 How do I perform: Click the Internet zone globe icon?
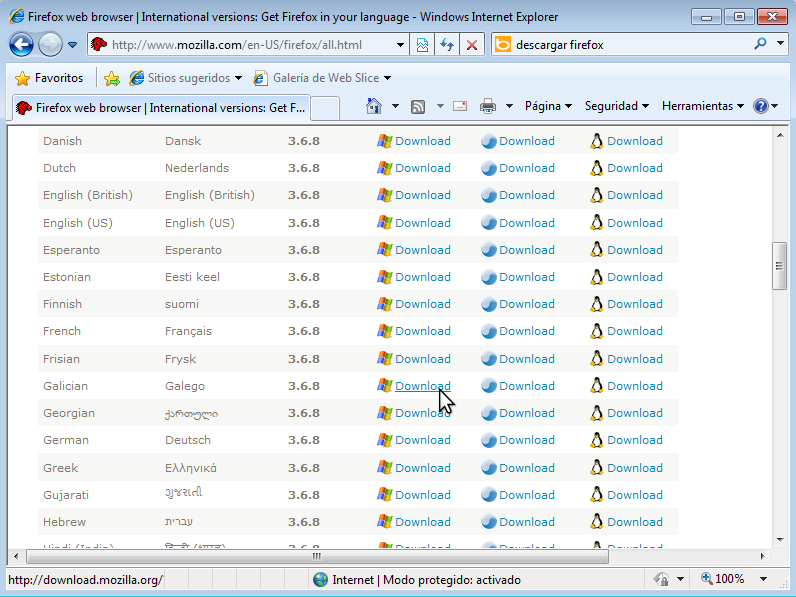320,580
